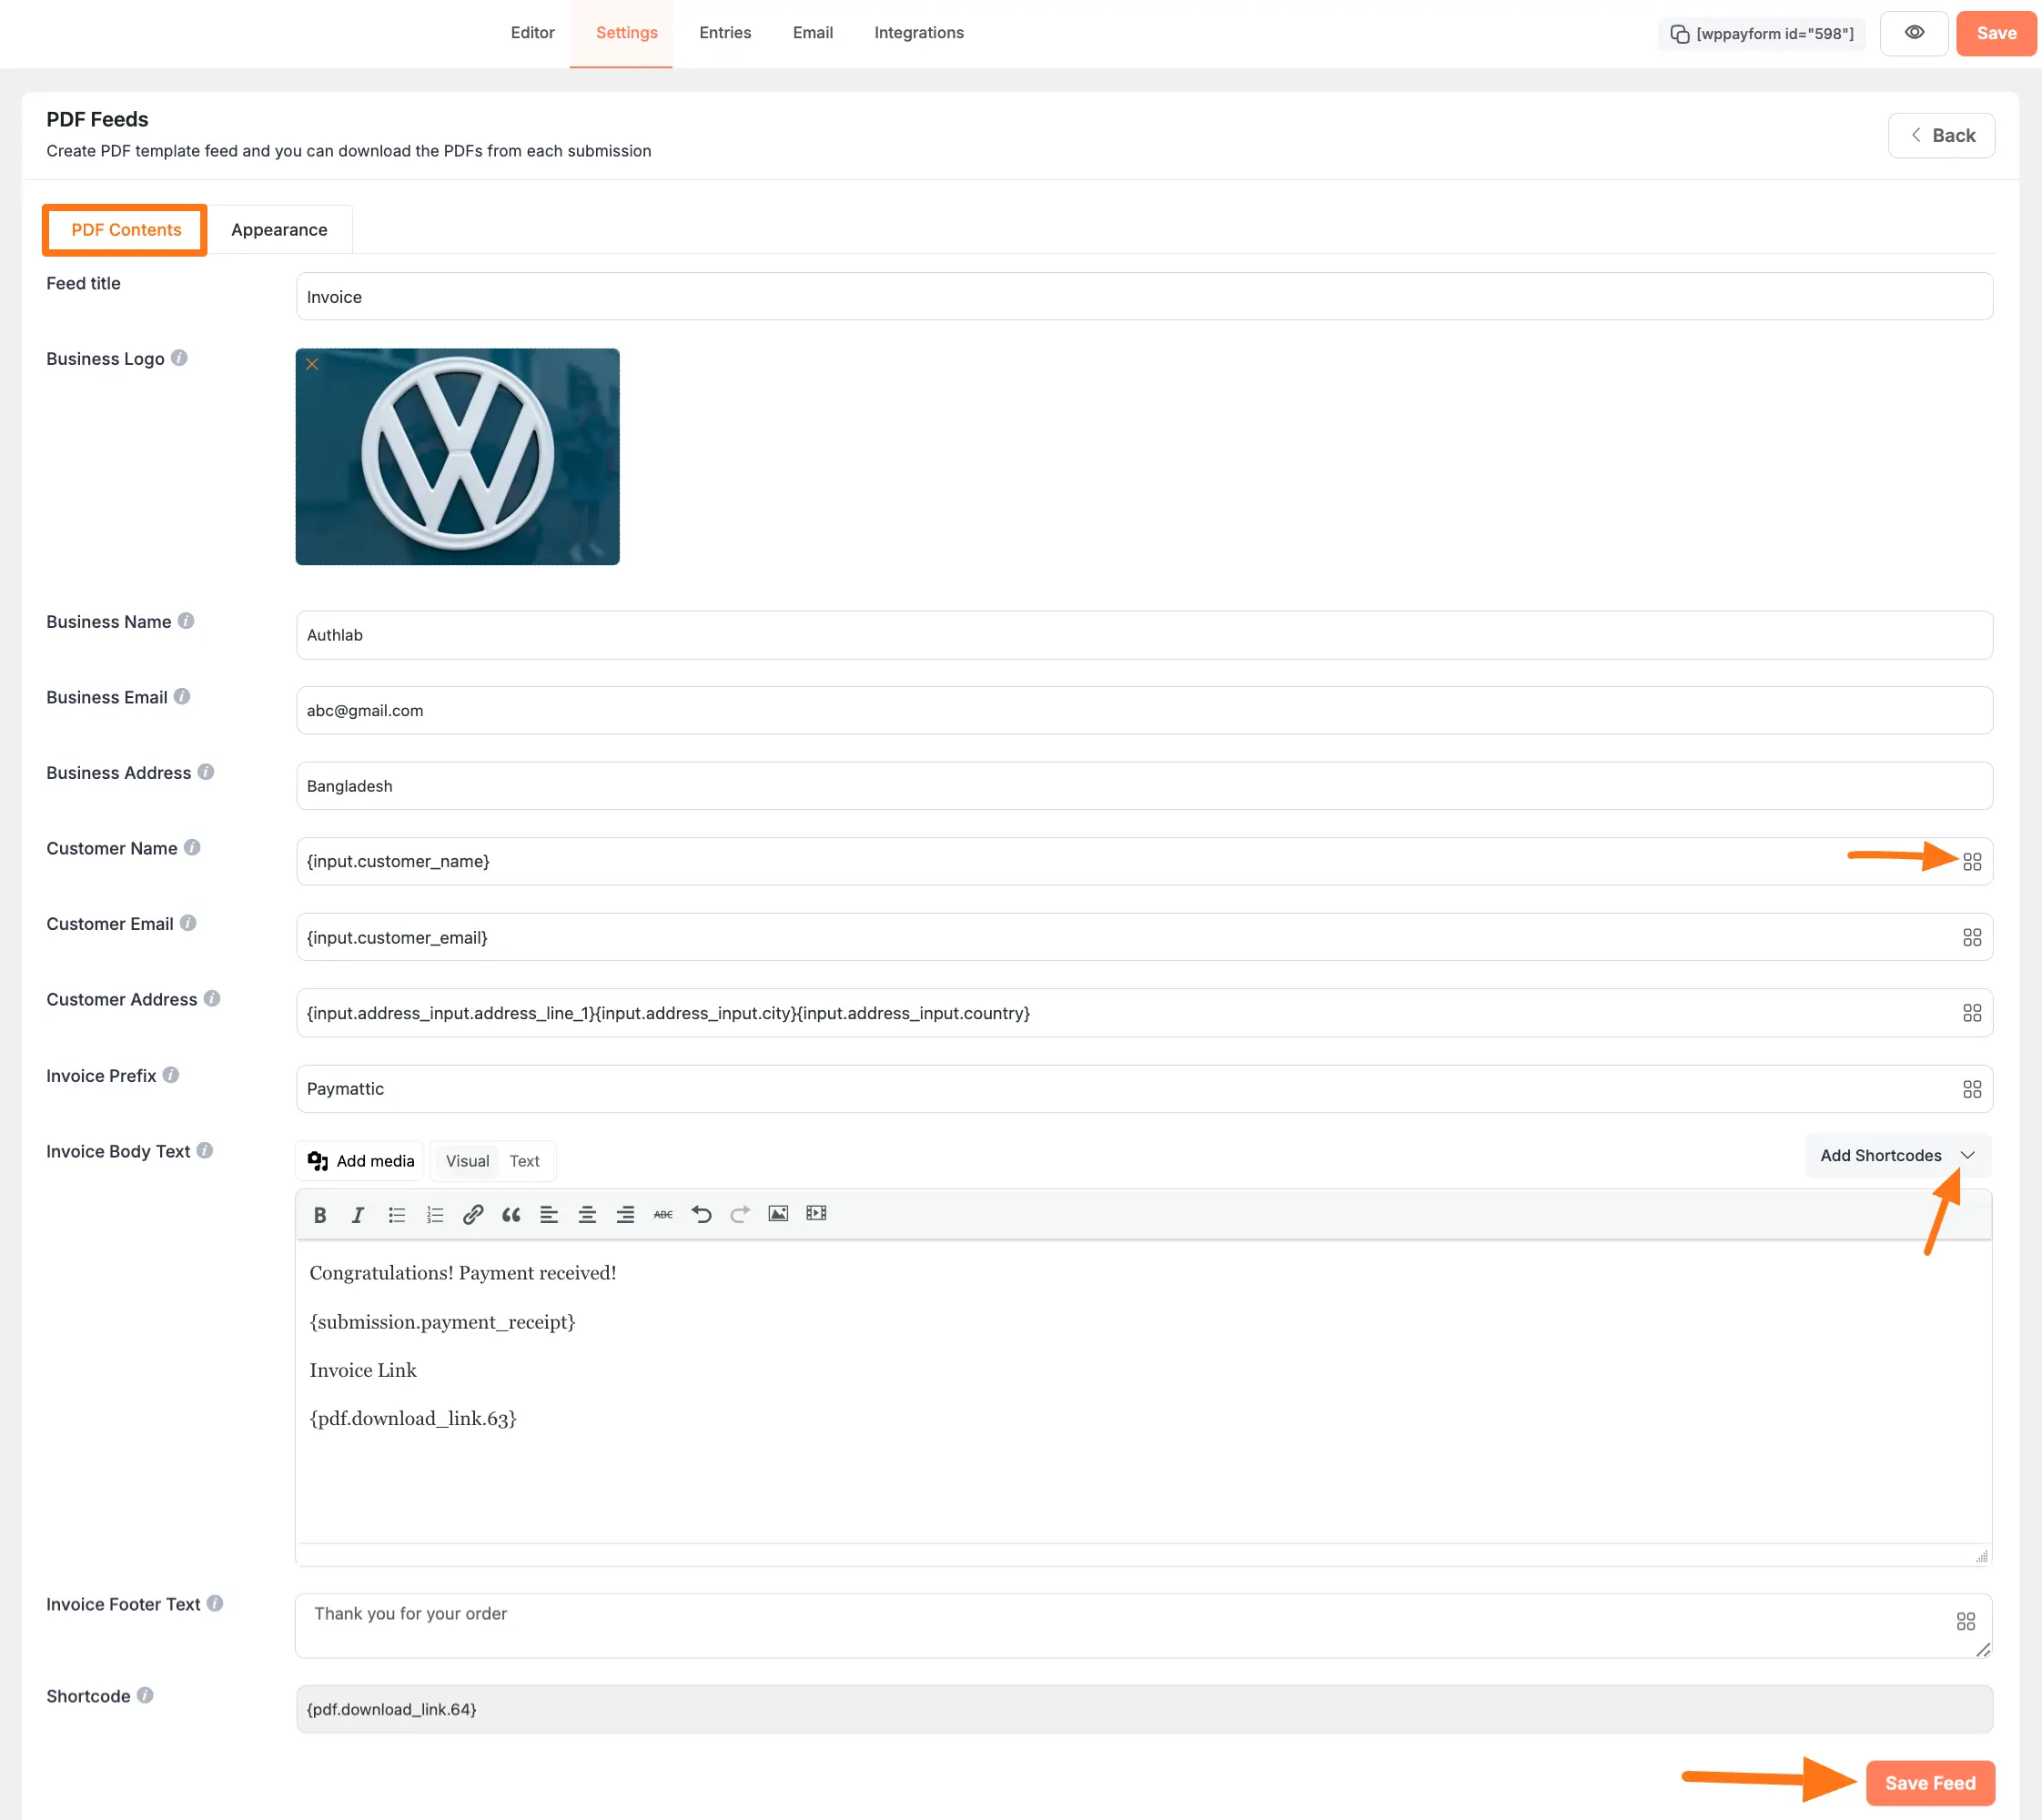The width and height of the screenshot is (2042, 1820).
Task: Open Invoice Prefix shortcode selector
Action: (1971, 1089)
